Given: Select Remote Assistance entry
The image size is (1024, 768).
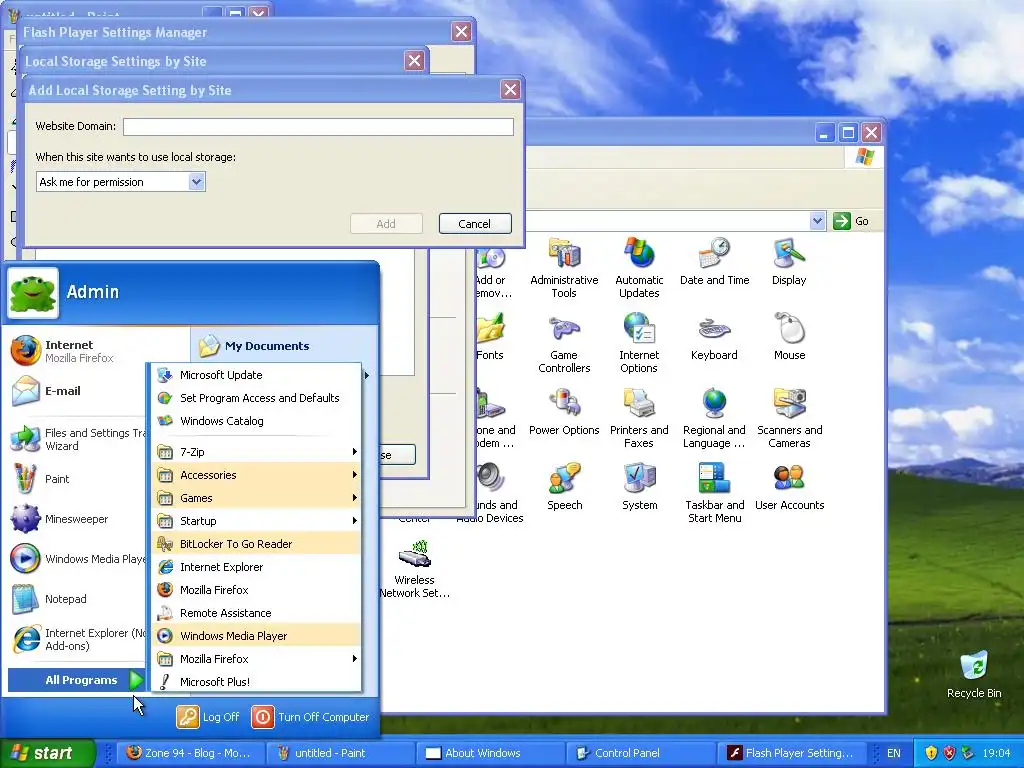Looking at the screenshot, I should (257, 613).
